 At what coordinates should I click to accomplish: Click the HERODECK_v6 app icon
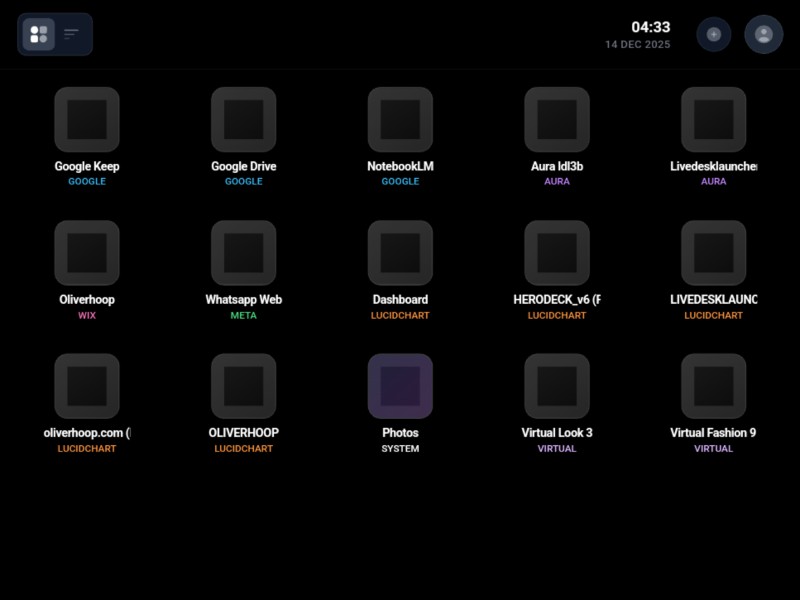click(557, 253)
